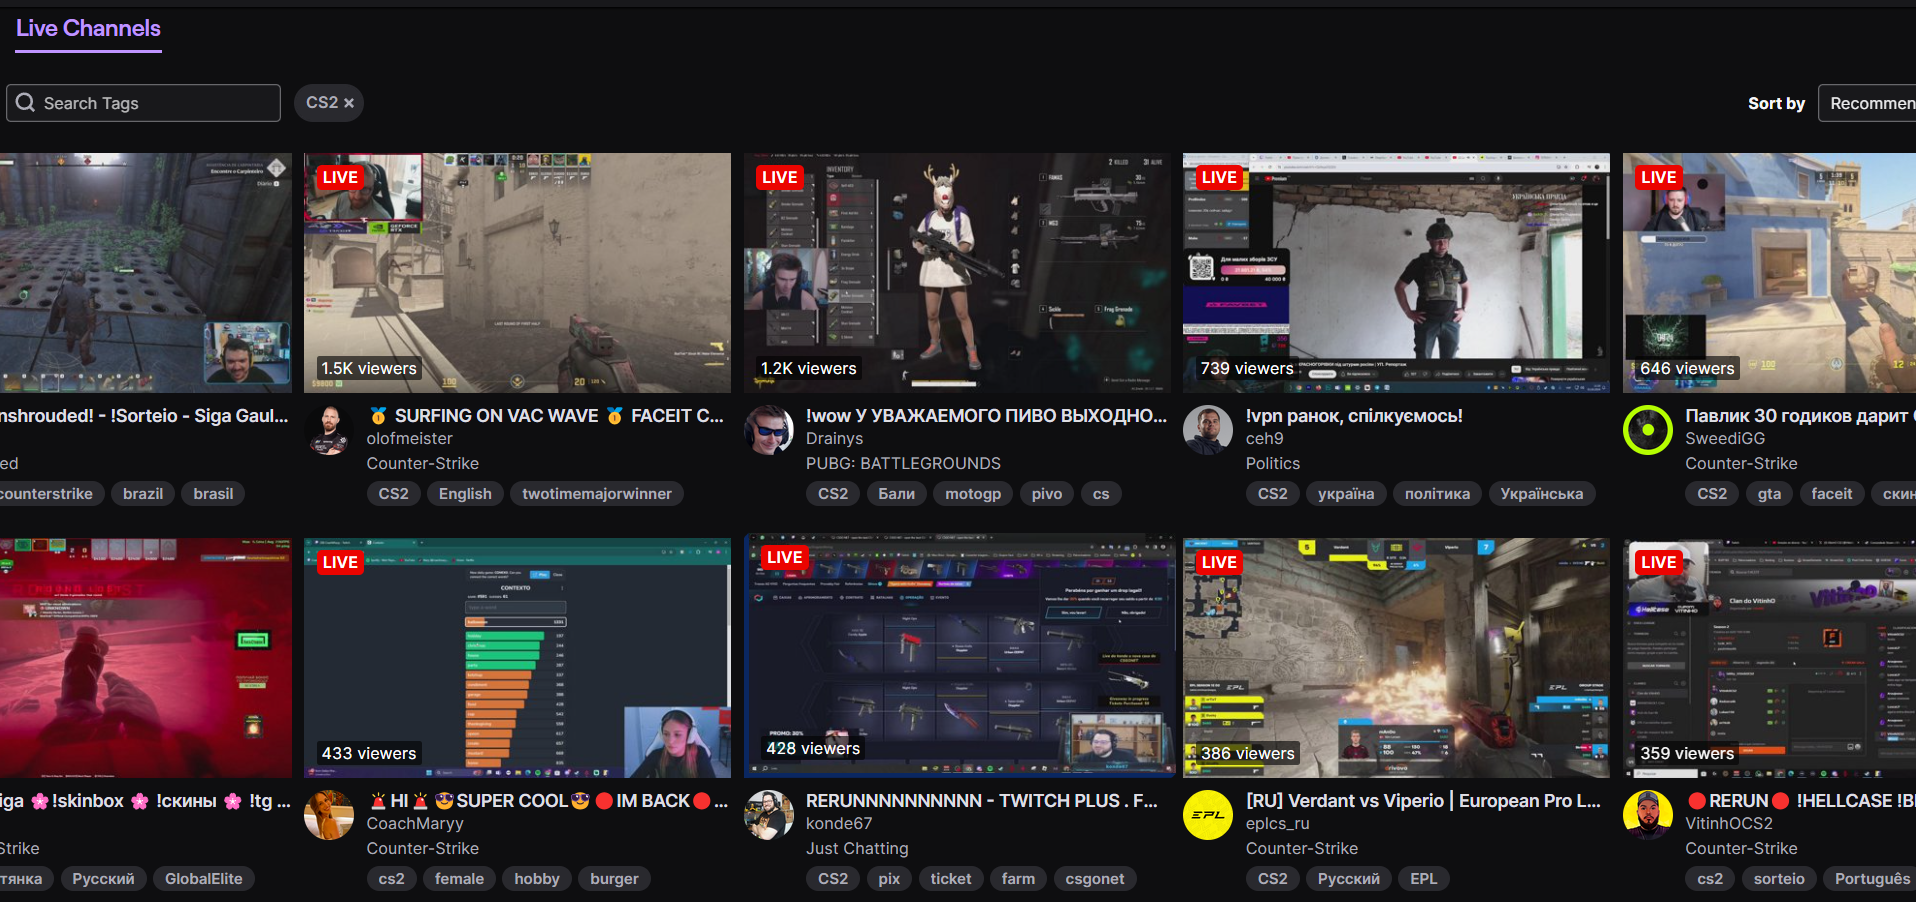Open SweedIGG stream thumbnail with 646 viewers
Screen dimensions: 1916x902
coord(1769,273)
